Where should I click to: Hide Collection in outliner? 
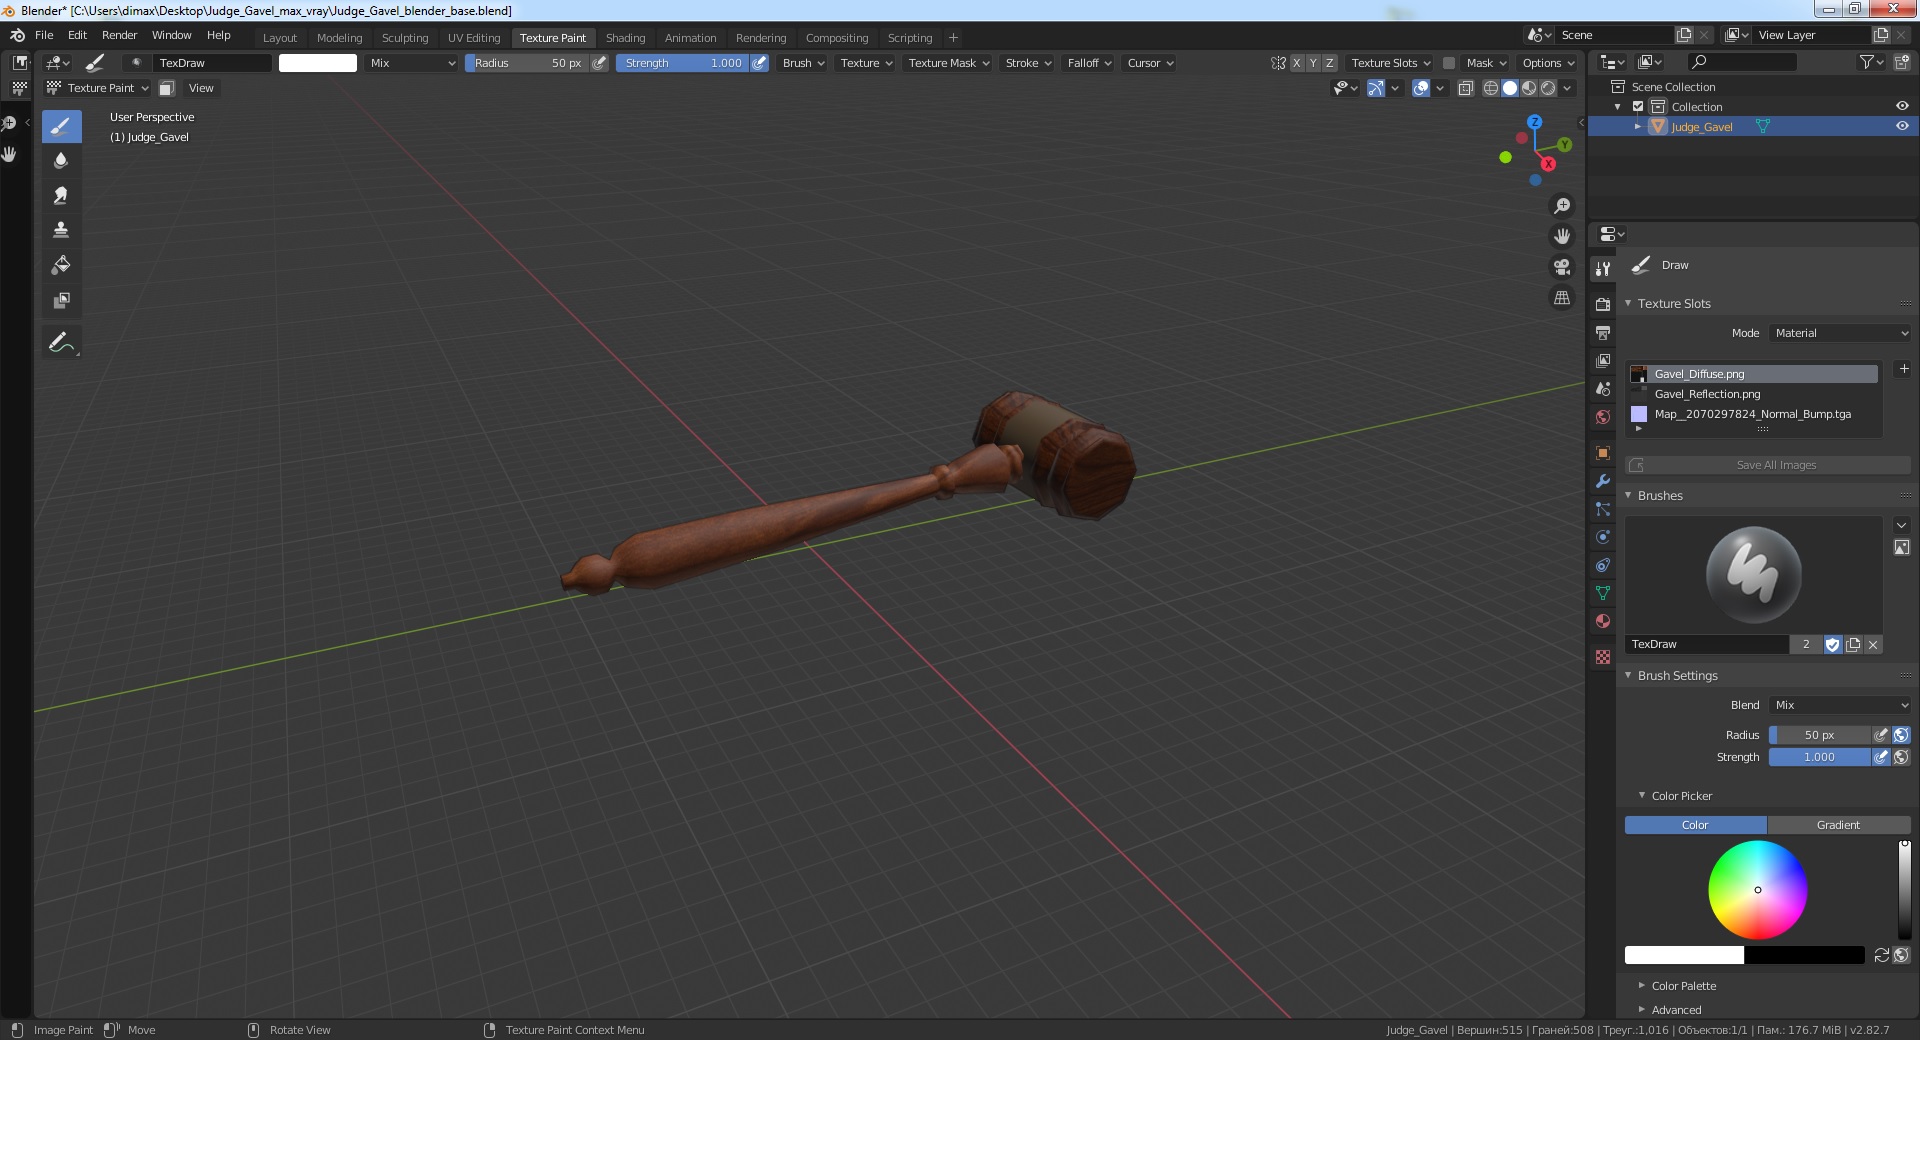(1901, 106)
